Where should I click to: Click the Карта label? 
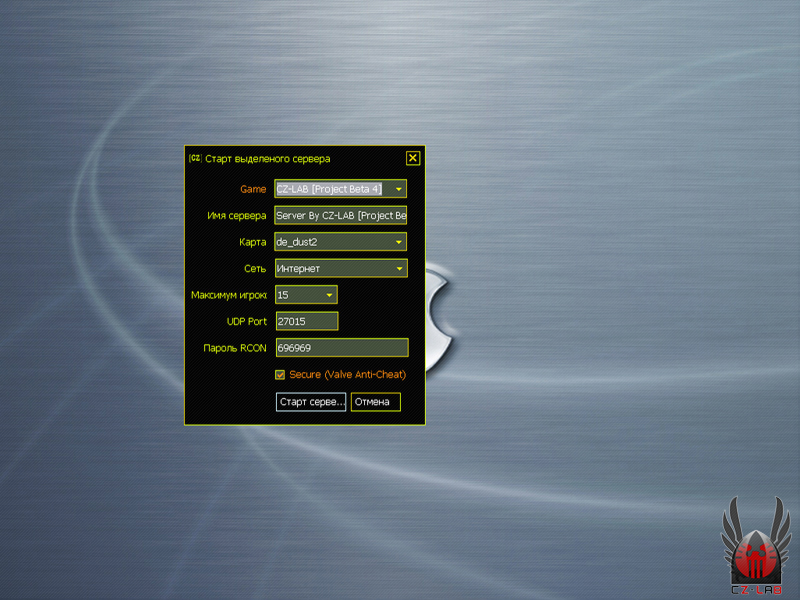(x=253, y=242)
